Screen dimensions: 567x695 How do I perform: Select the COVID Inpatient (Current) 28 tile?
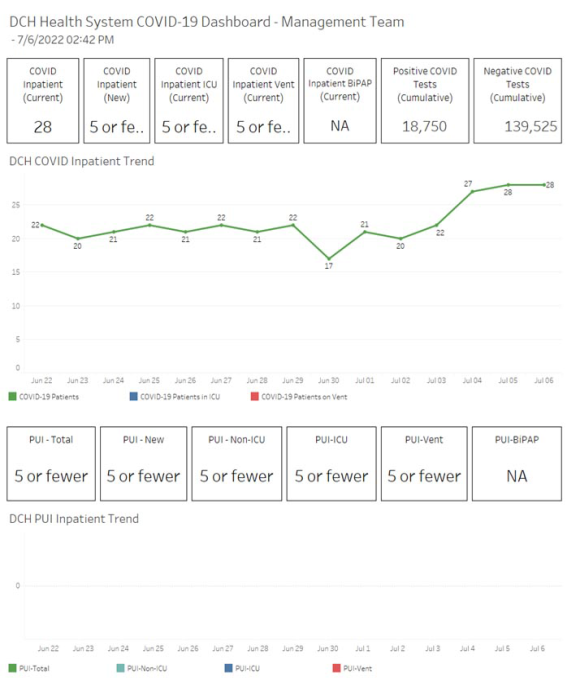[43, 101]
